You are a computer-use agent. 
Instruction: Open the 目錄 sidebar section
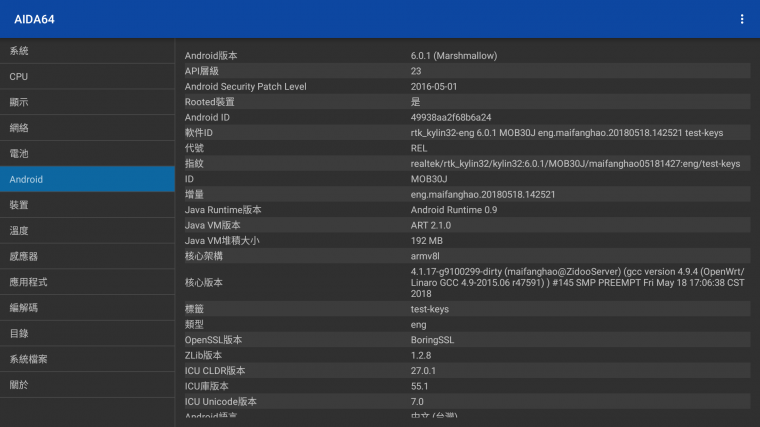tap(87, 333)
